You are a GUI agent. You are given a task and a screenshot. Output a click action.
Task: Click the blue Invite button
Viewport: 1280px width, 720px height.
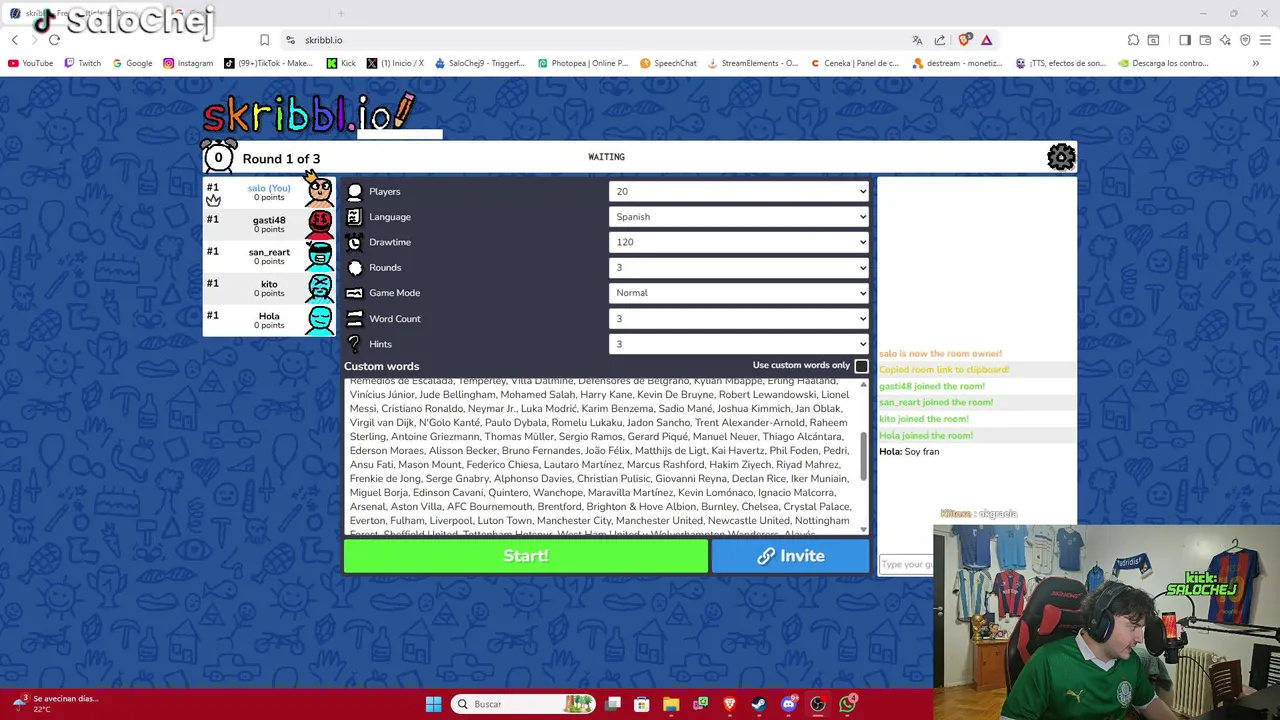coord(790,556)
